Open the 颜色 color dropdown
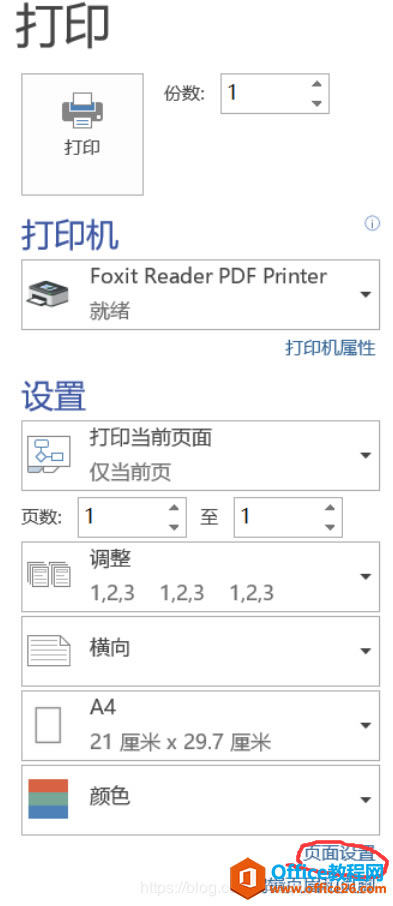393x906 pixels. 201,800
